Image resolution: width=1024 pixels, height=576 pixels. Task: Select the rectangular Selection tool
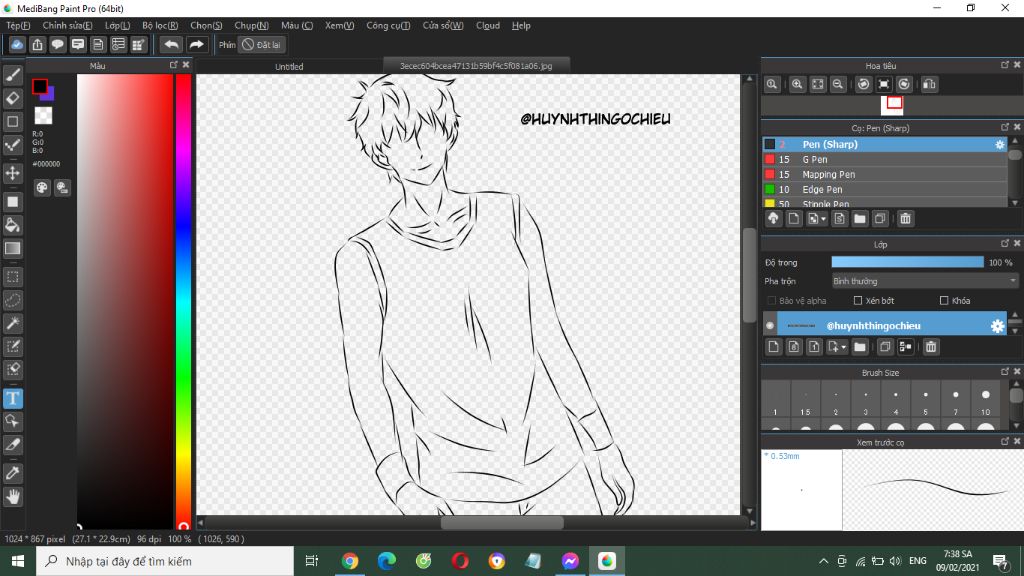[12, 277]
